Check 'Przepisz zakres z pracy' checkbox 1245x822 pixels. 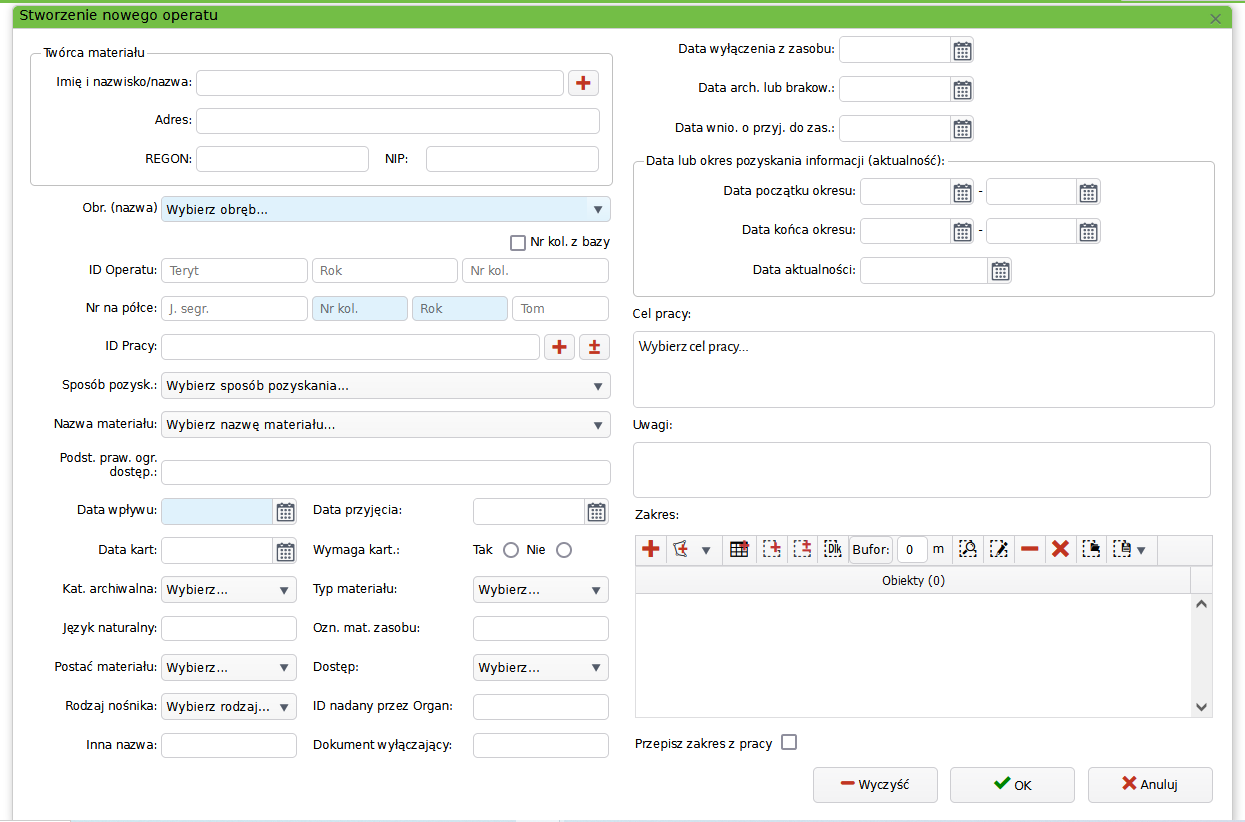click(789, 742)
